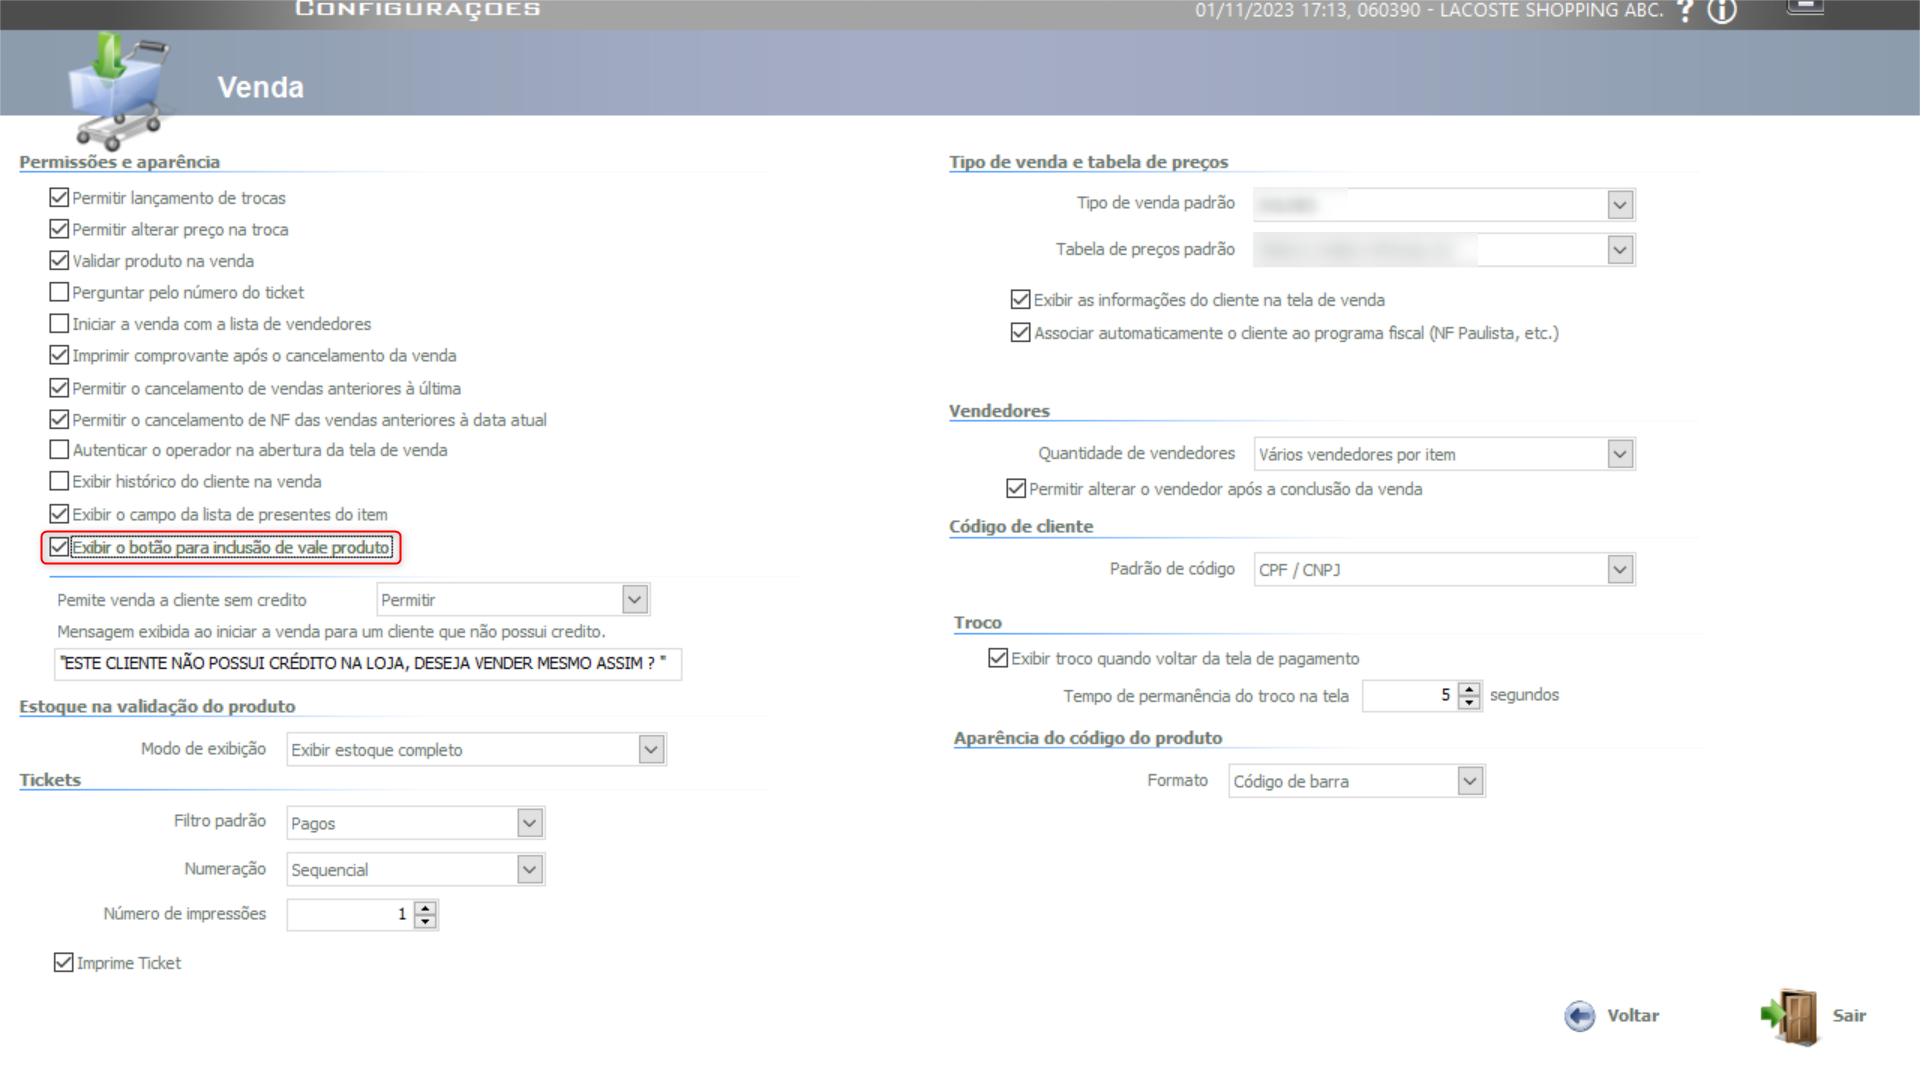This screenshot has width=1920, height=1080.
Task: Click the Voltar back arrow icon
Action: click(1580, 1016)
